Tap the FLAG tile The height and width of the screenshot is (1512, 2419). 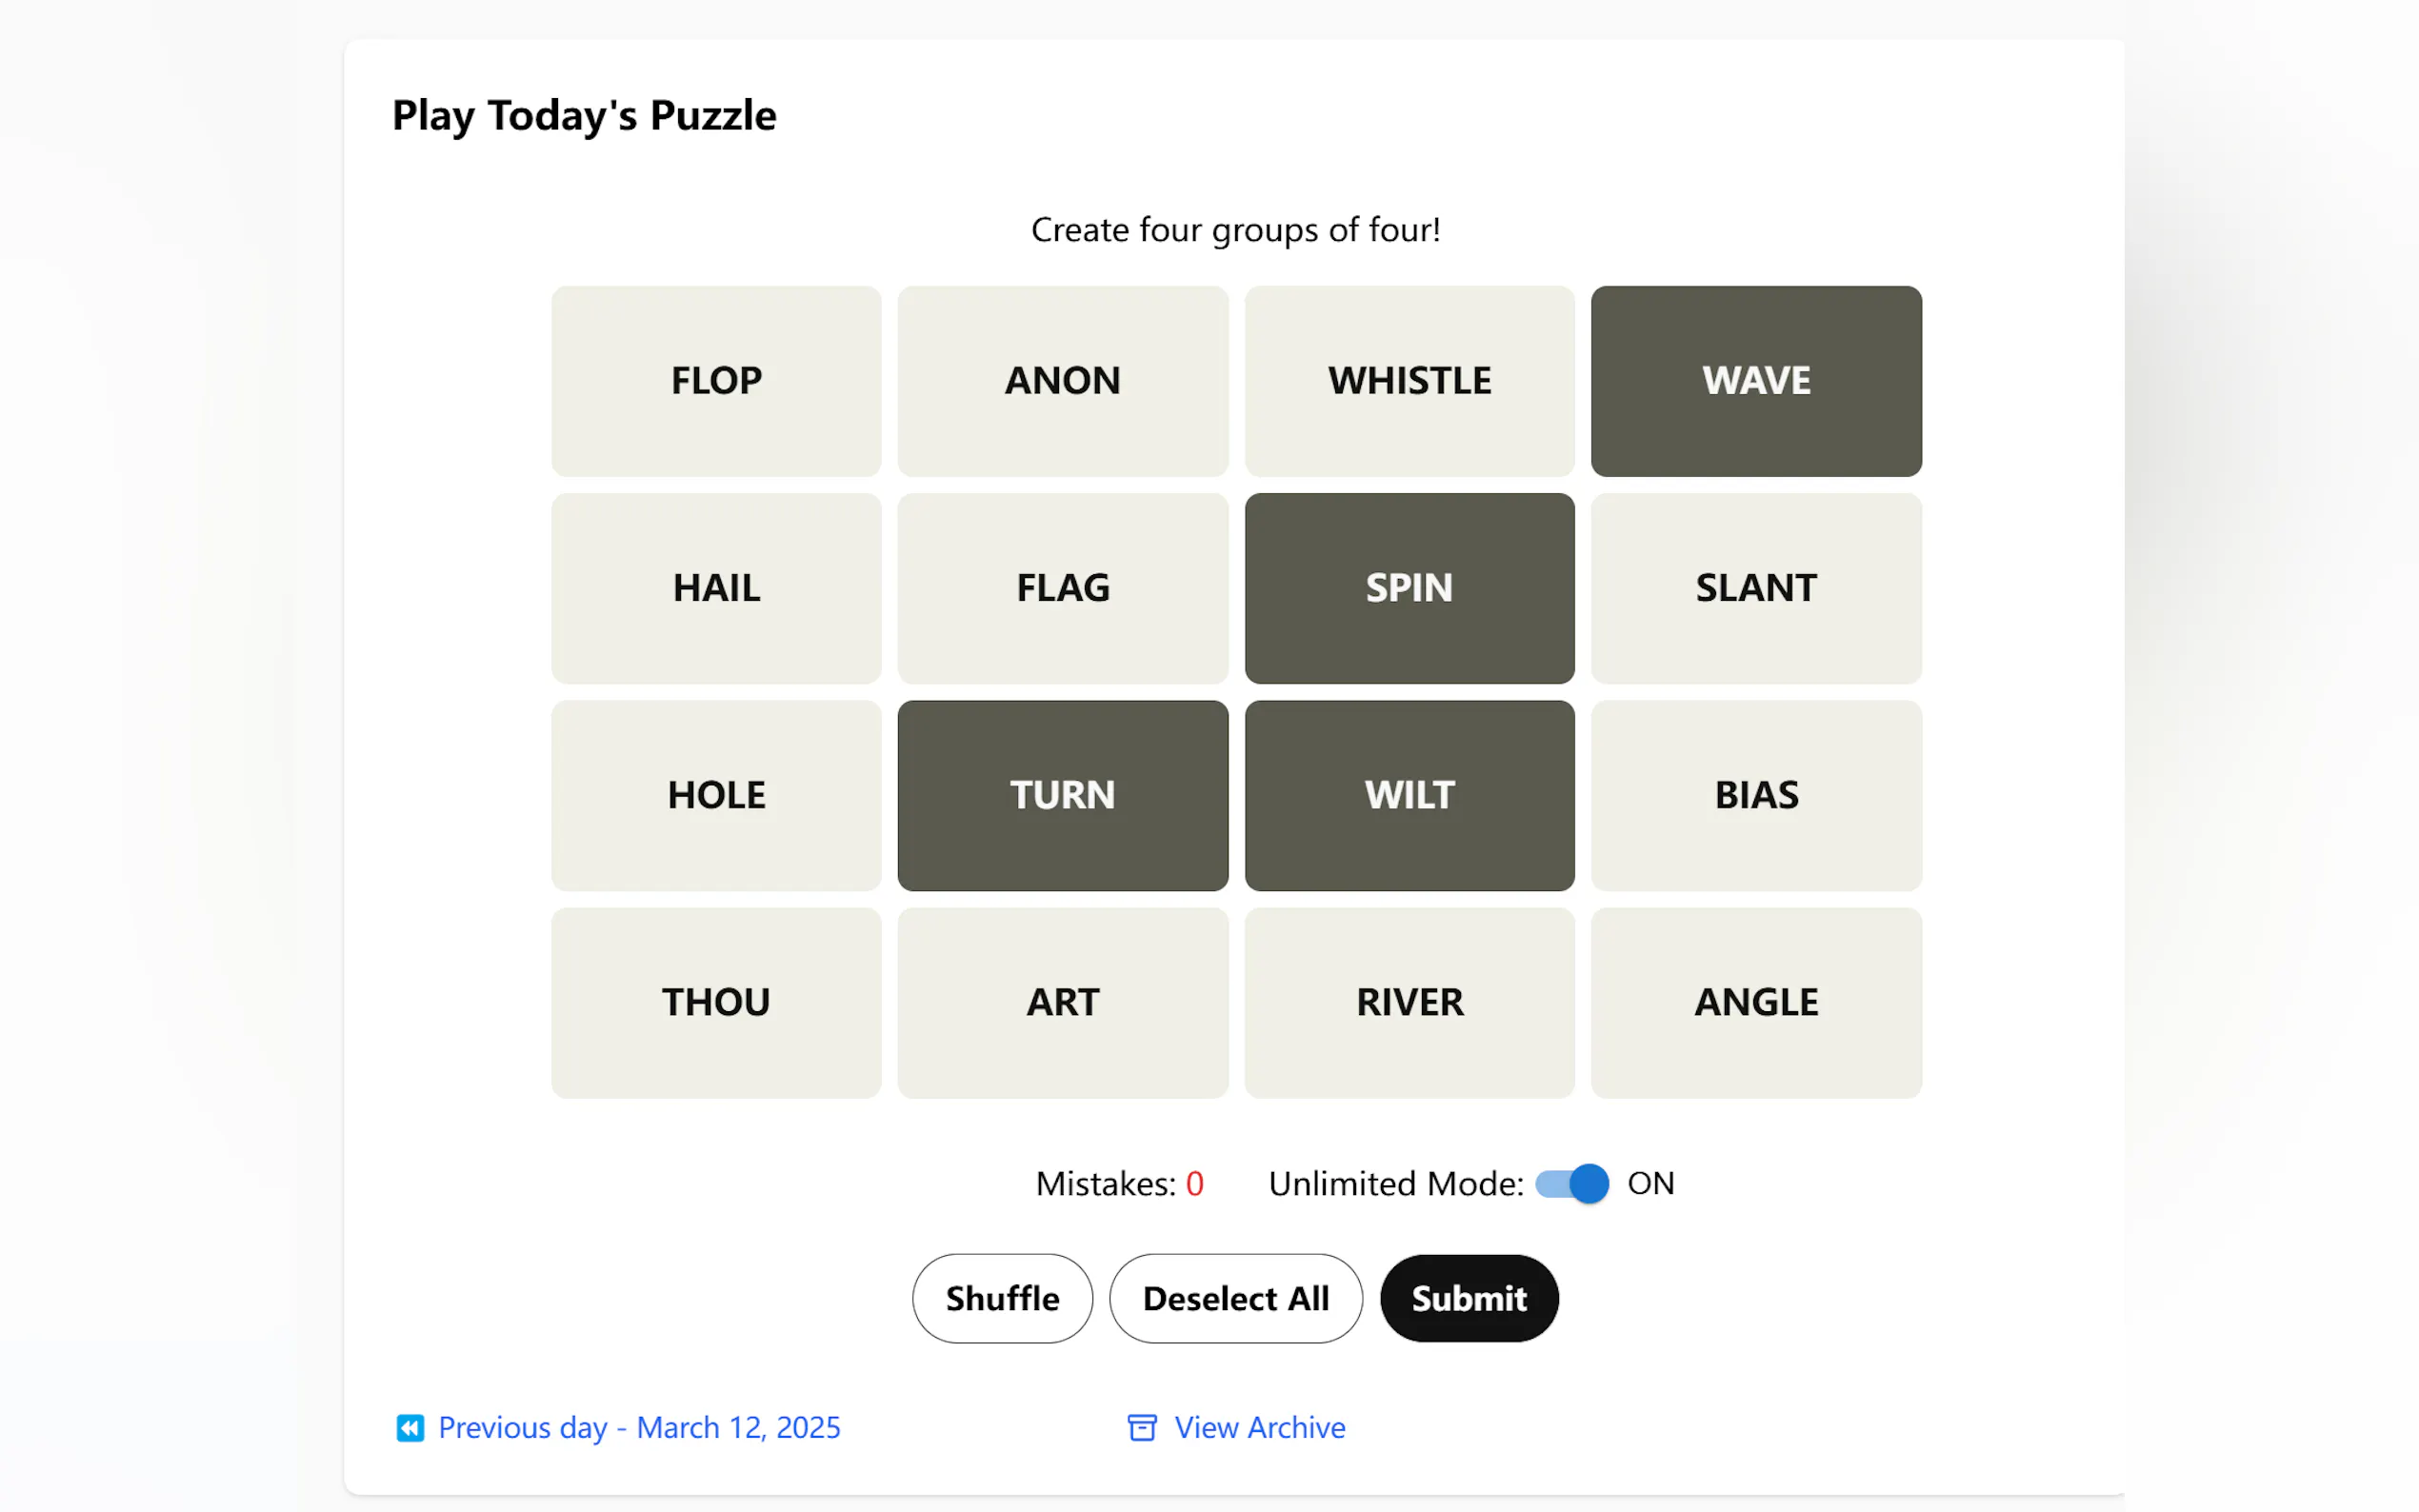click(x=1062, y=588)
